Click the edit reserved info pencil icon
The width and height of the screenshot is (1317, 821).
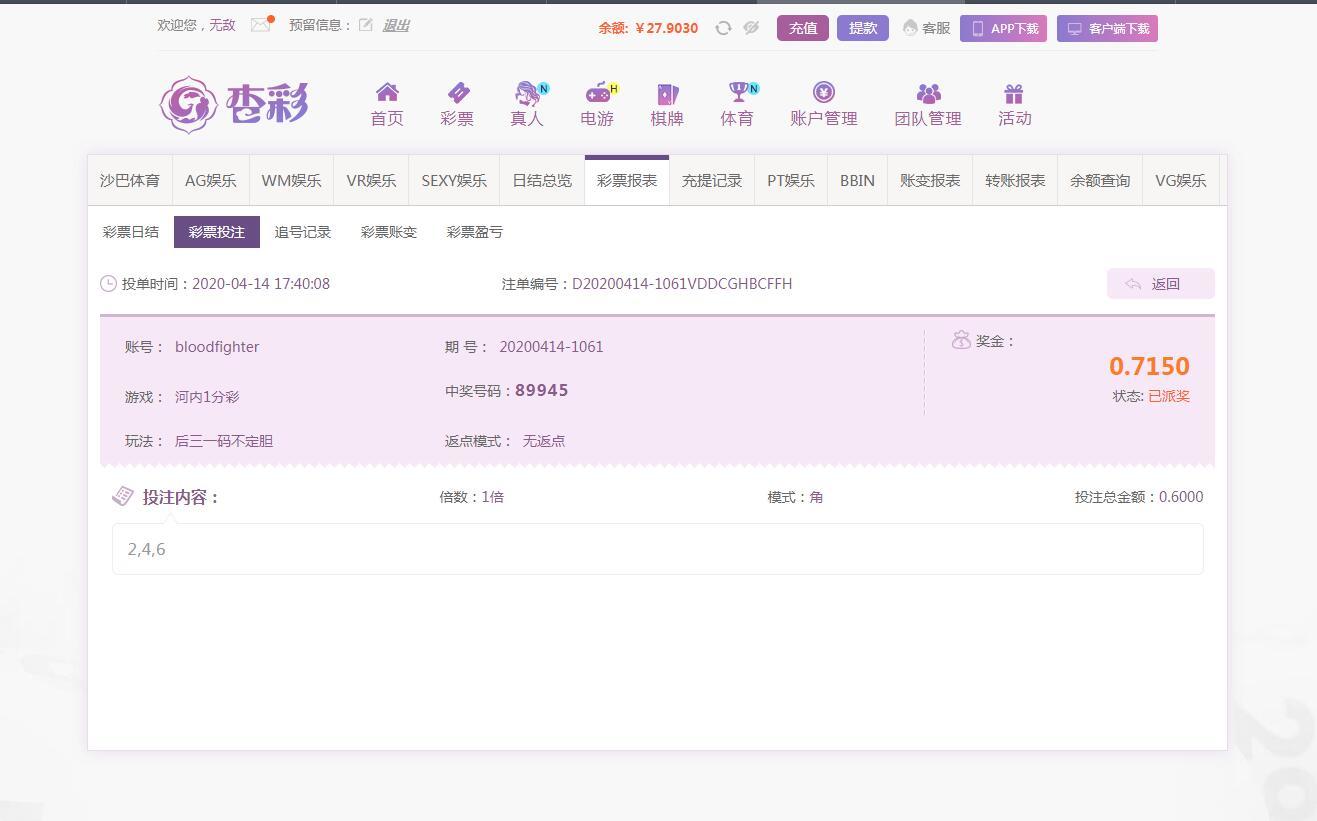(x=366, y=25)
